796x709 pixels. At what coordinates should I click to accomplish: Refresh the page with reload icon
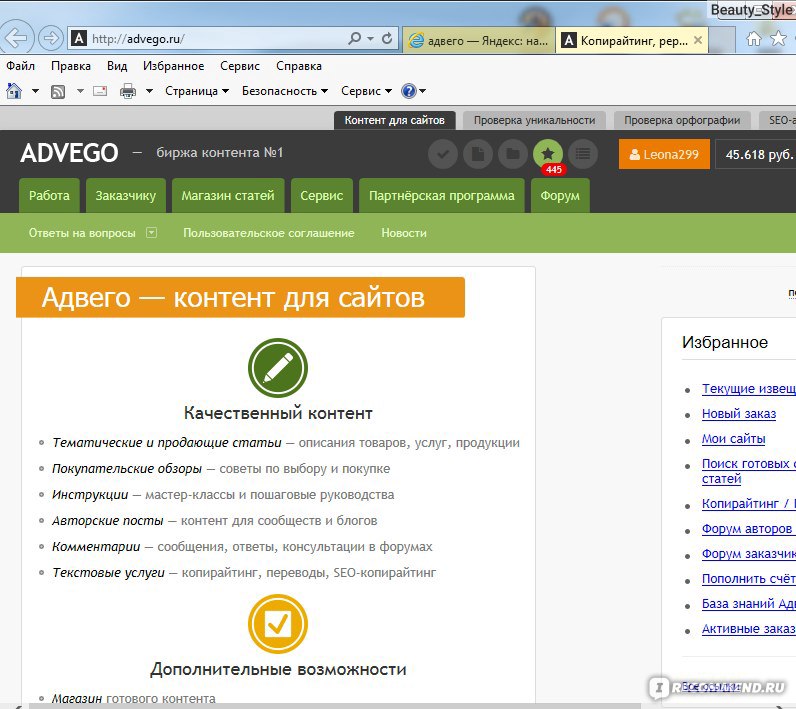click(387, 38)
